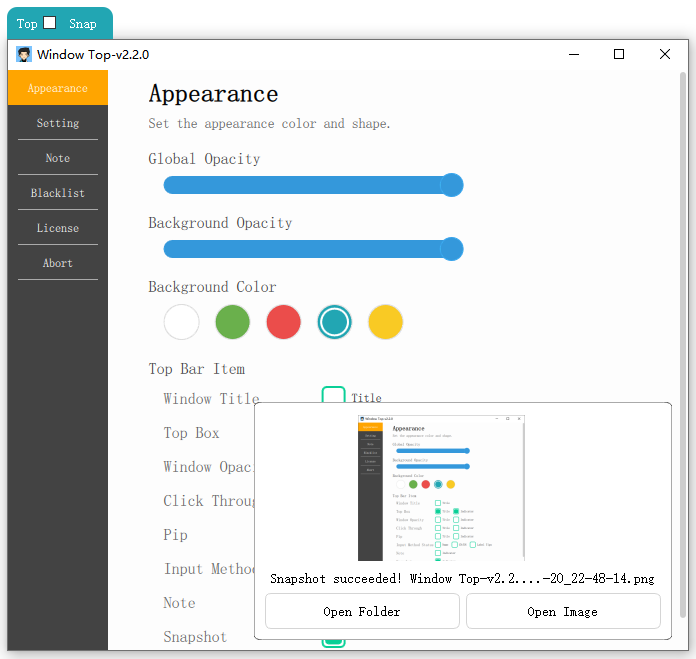Click the snapshot preview thumbnail
The height and width of the screenshot is (659, 696).
441,488
